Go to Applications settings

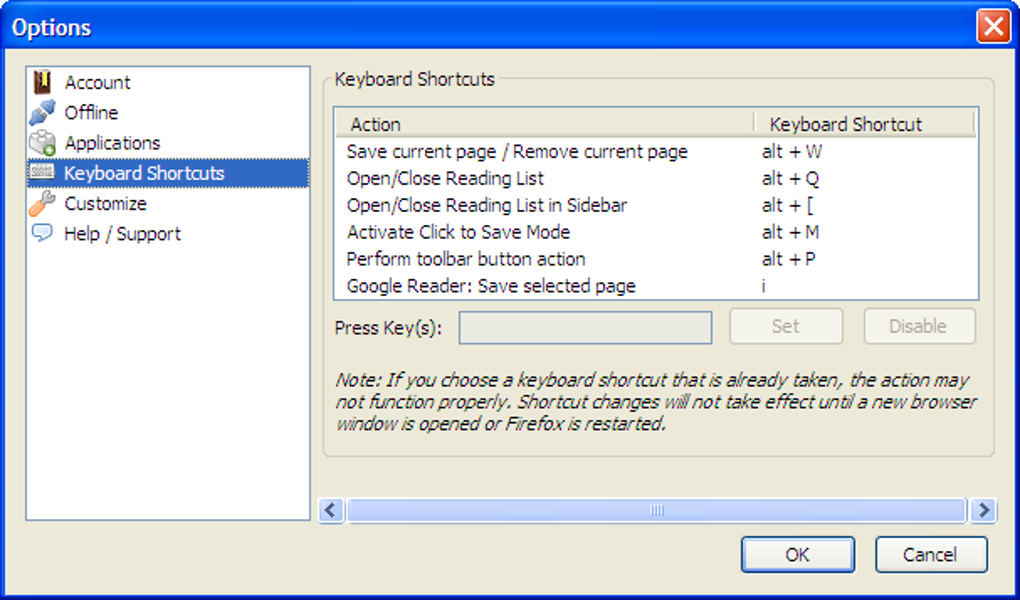click(168, 143)
